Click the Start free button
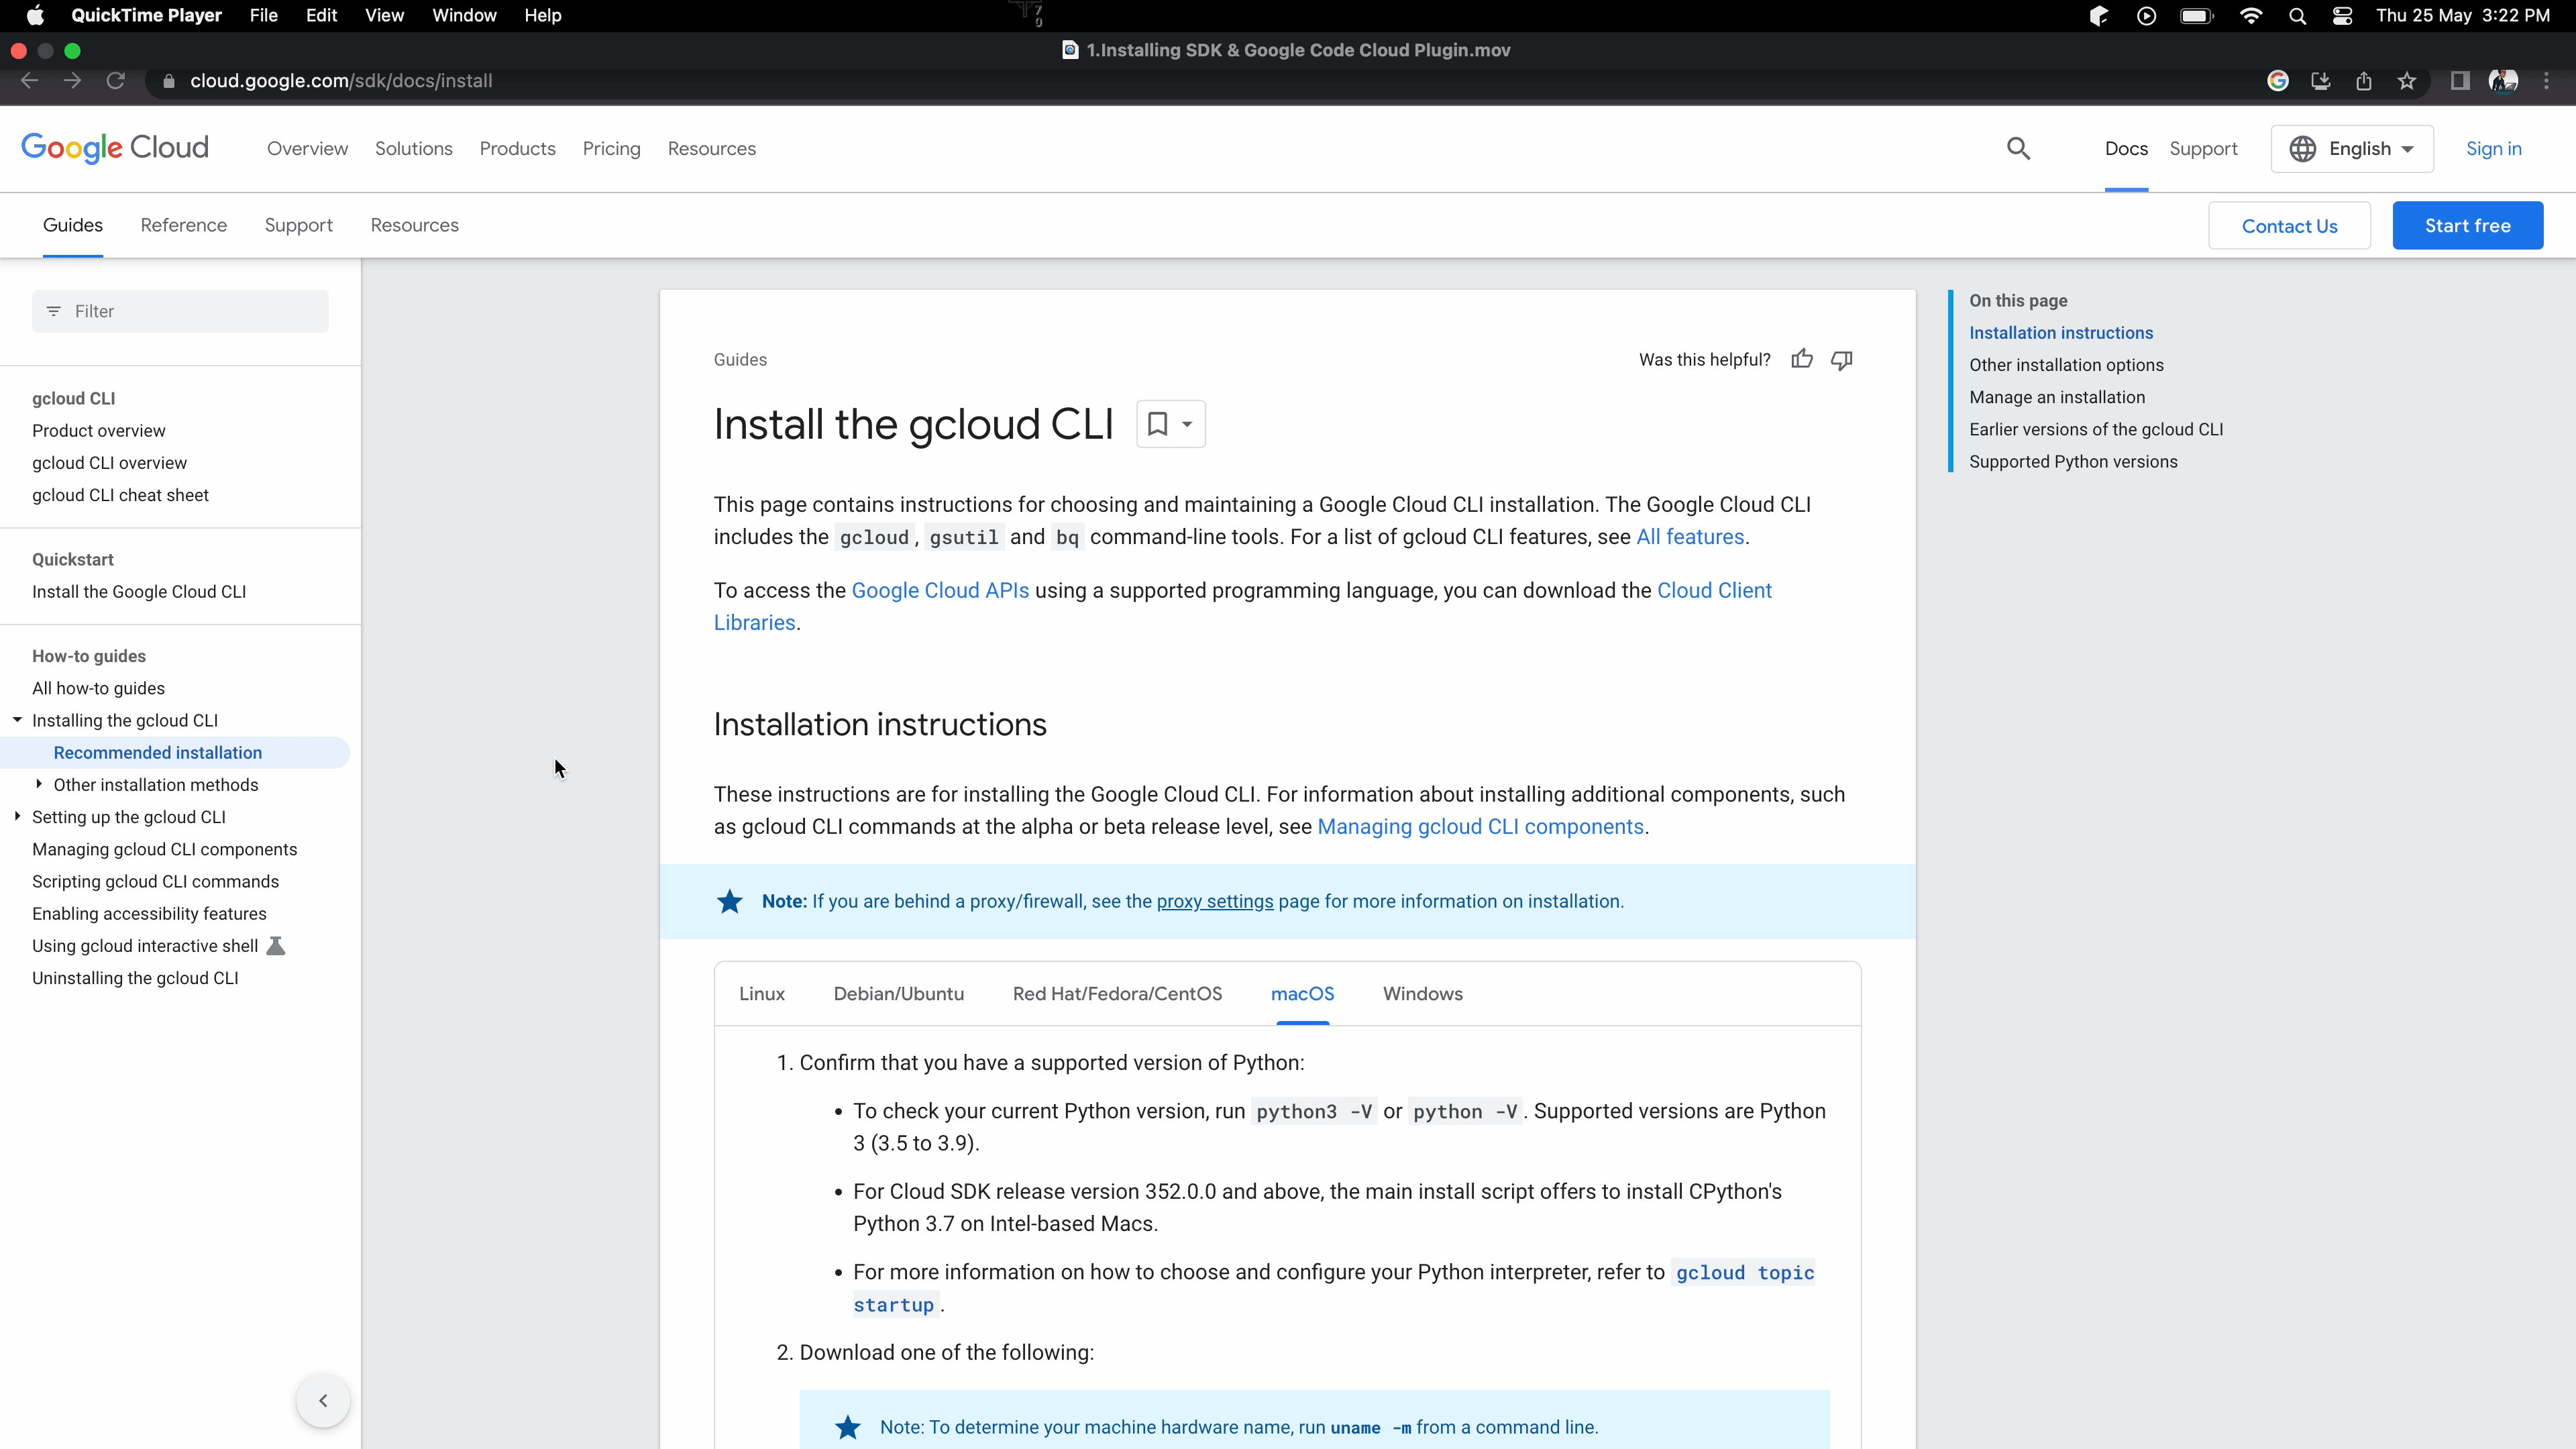This screenshot has height=1449, width=2576. coord(2467,226)
